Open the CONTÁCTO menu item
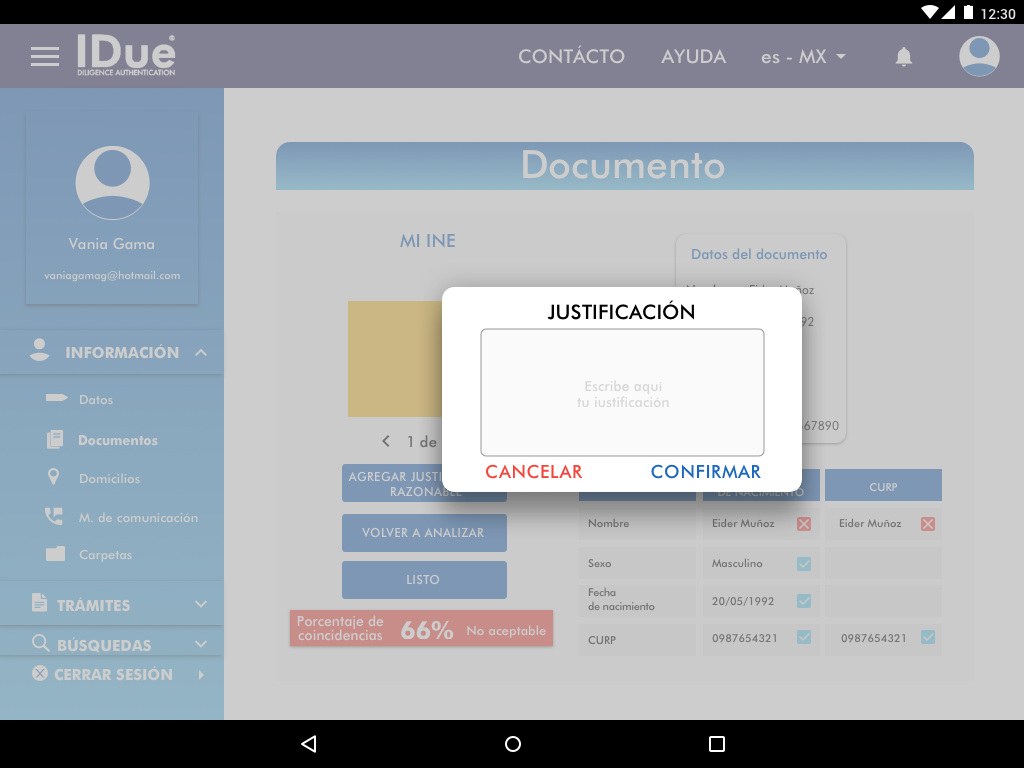 pos(571,57)
